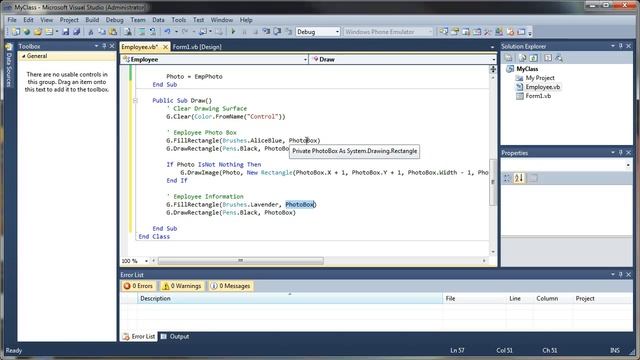The height and width of the screenshot is (360, 640).
Task: Click the New Project toolbar icon
Action: point(16,32)
